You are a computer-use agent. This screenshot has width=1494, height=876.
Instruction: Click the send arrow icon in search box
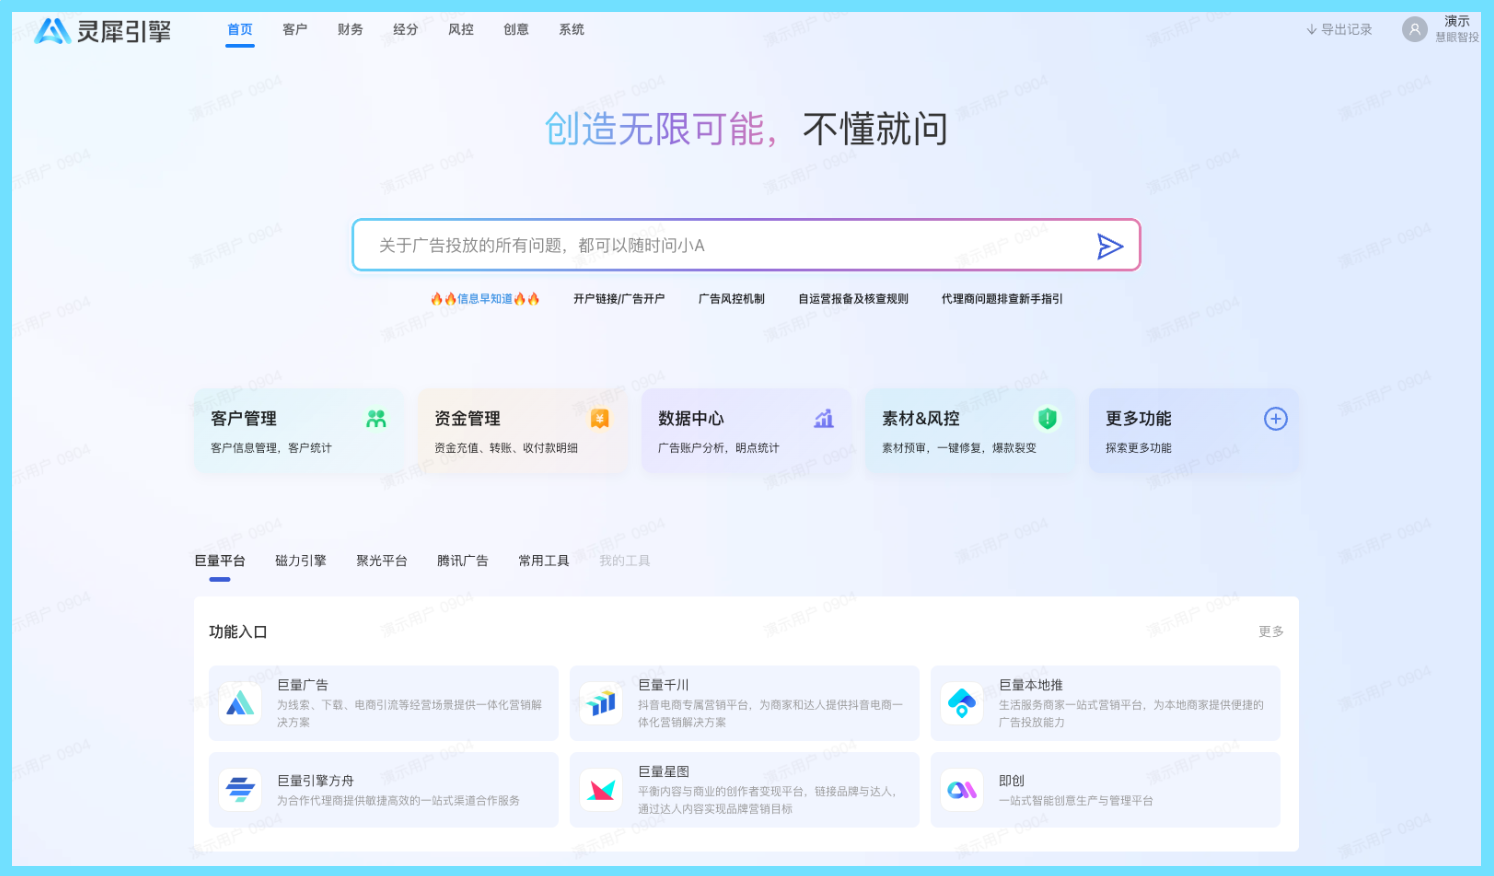(x=1110, y=246)
